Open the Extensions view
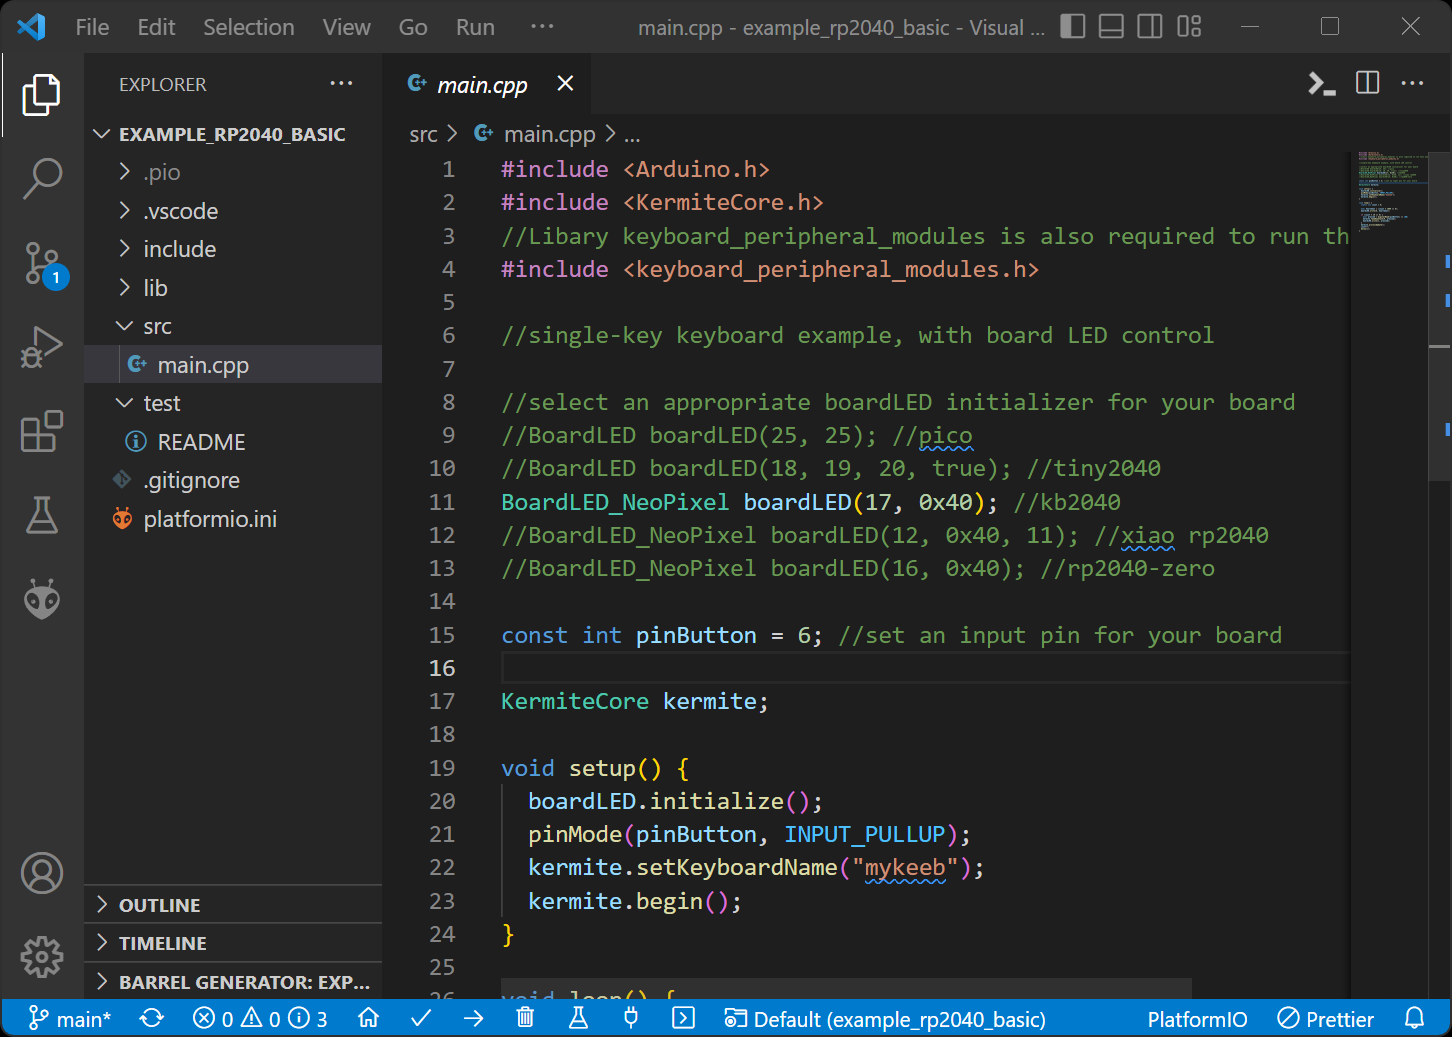 point(42,432)
